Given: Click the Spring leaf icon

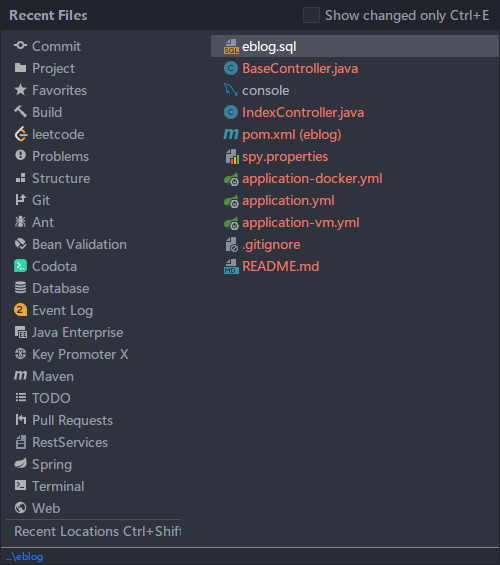Looking at the screenshot, I should (21, 463).
